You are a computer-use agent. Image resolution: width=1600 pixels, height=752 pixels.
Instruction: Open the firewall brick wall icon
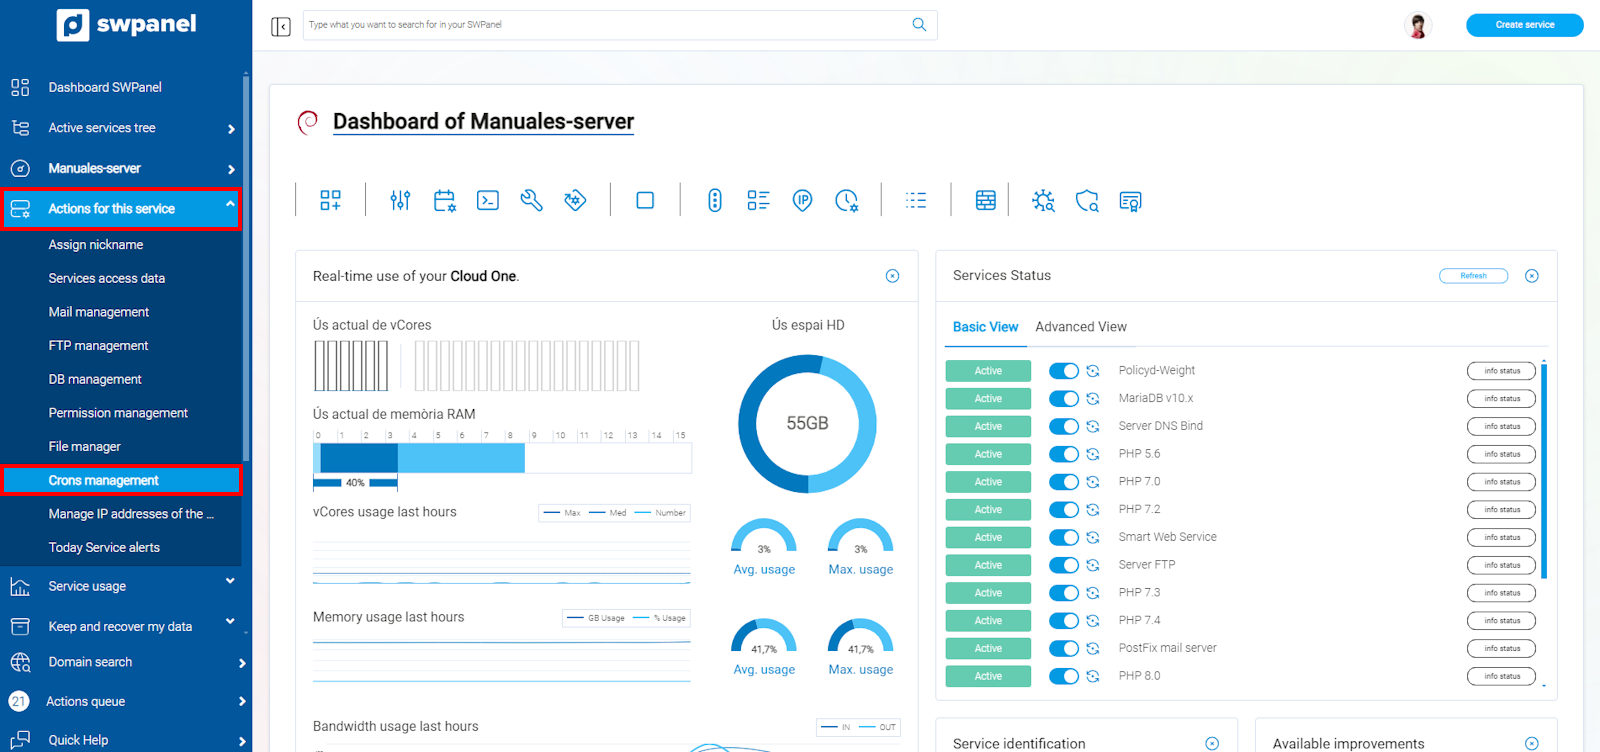985,201
